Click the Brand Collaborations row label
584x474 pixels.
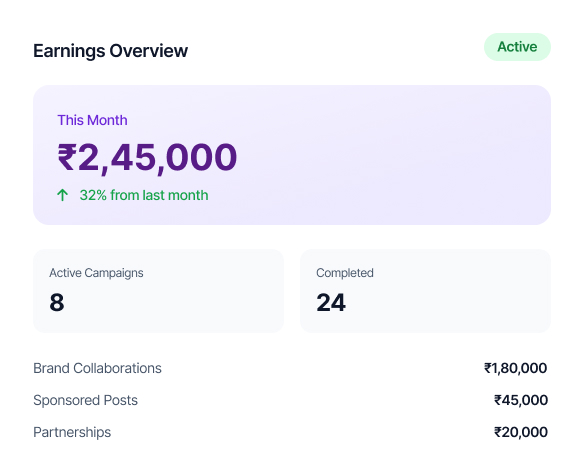(97, 368)
